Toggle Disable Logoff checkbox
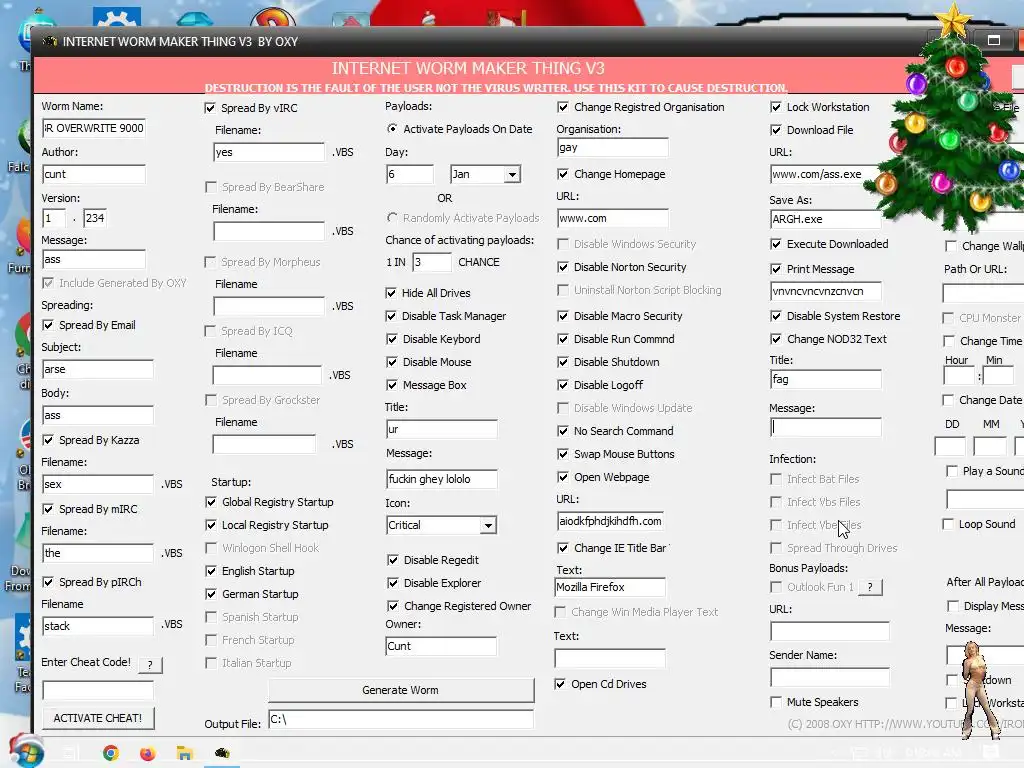The width and height of the screenshot is (1024, 768). pos(562,385)
